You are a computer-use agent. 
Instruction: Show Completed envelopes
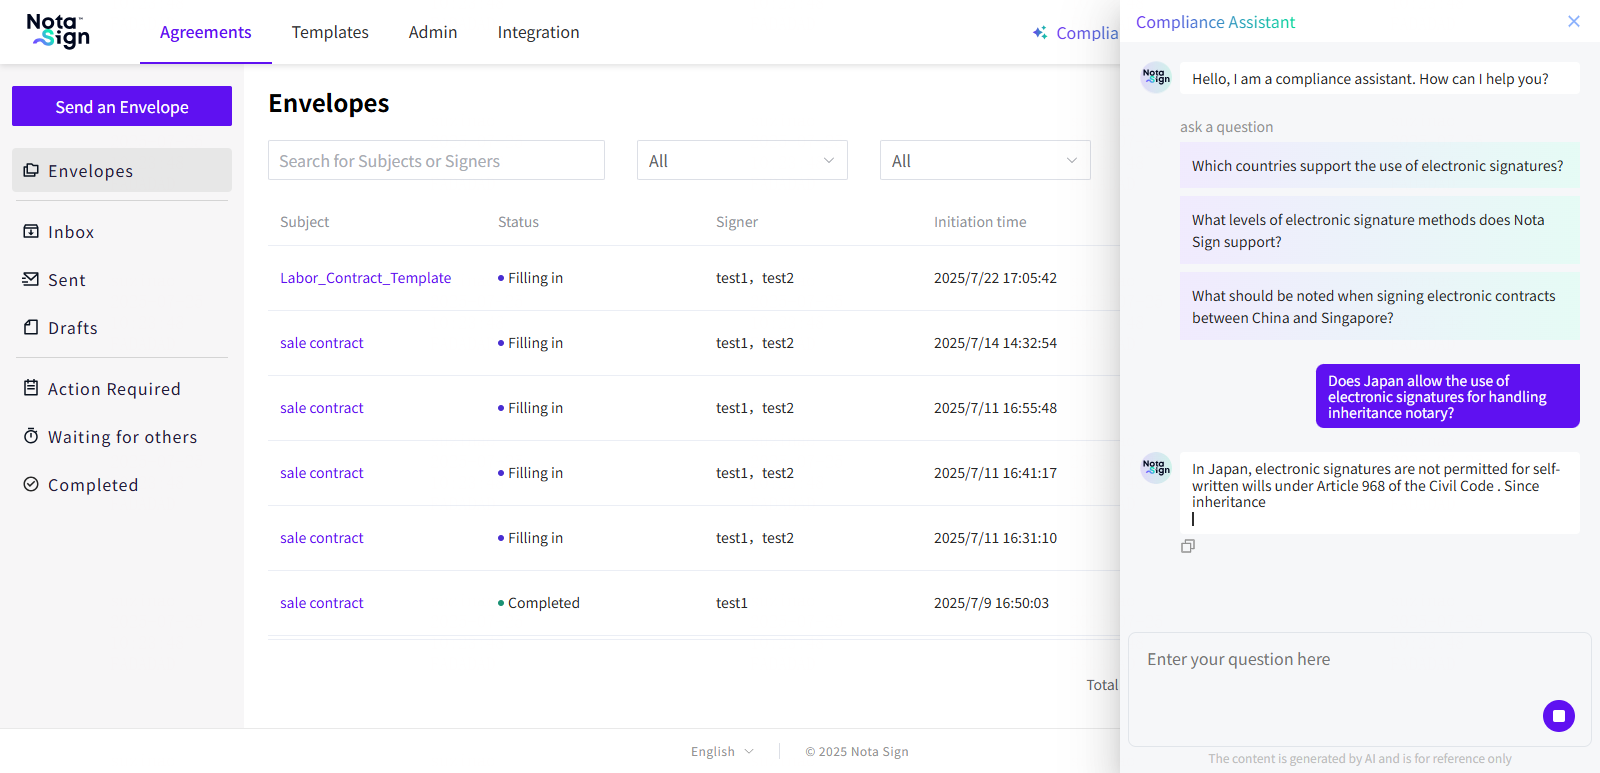[92, 485]
